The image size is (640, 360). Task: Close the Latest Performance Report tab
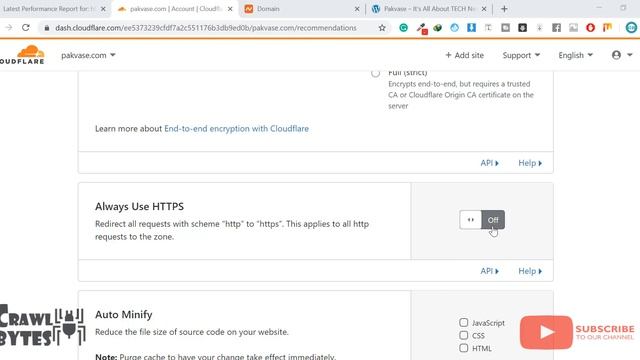coord(103,9)
